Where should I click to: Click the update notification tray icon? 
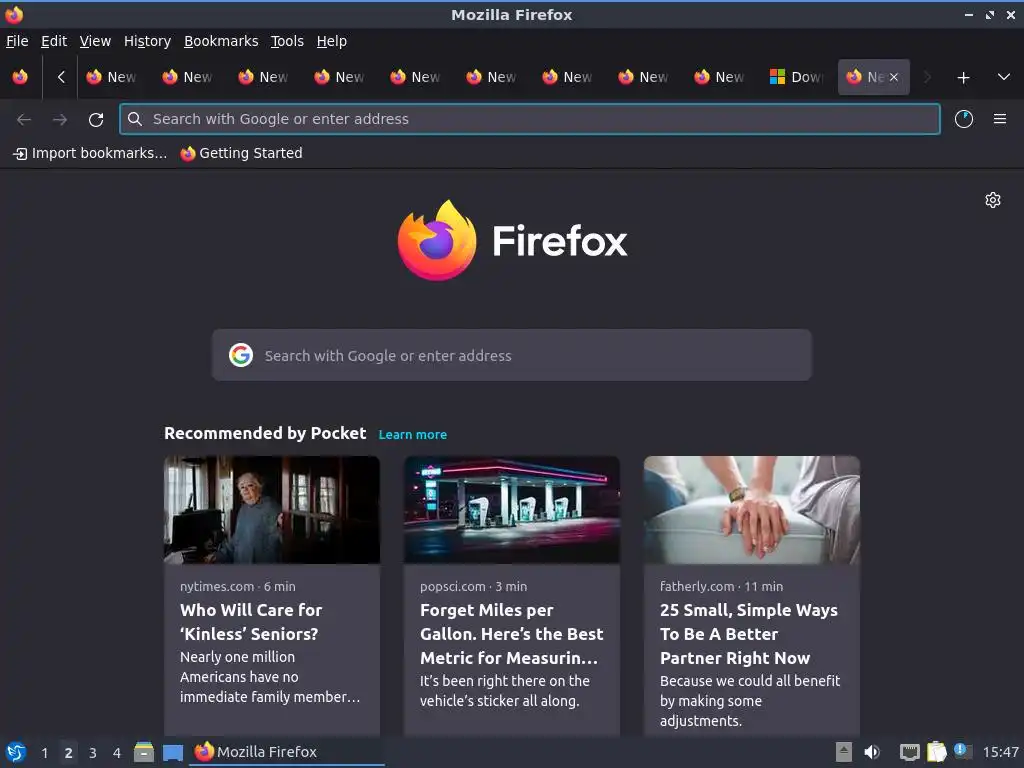963,751
